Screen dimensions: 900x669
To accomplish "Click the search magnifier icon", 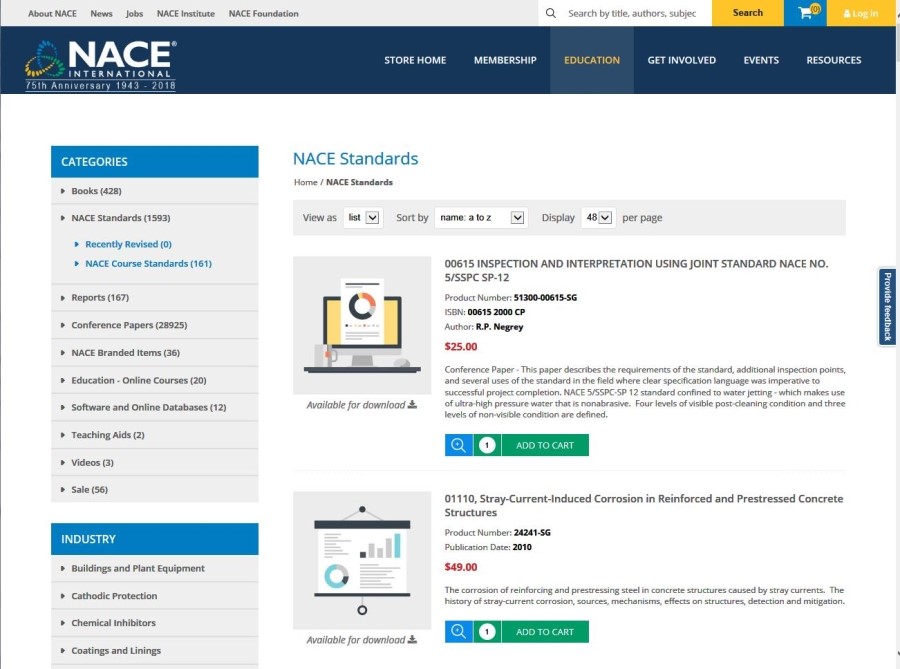I will tap(551, 14).
